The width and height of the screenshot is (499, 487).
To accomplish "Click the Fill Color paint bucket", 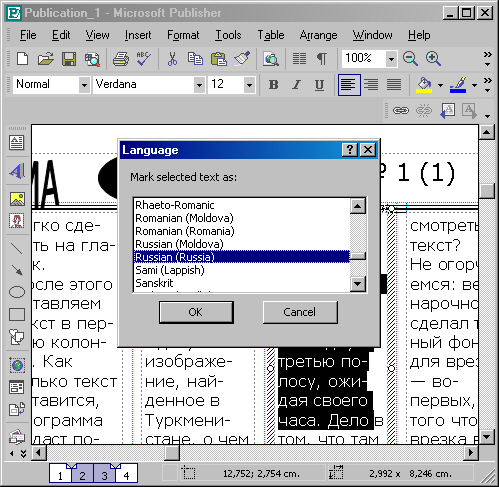I will coord(424,85).
